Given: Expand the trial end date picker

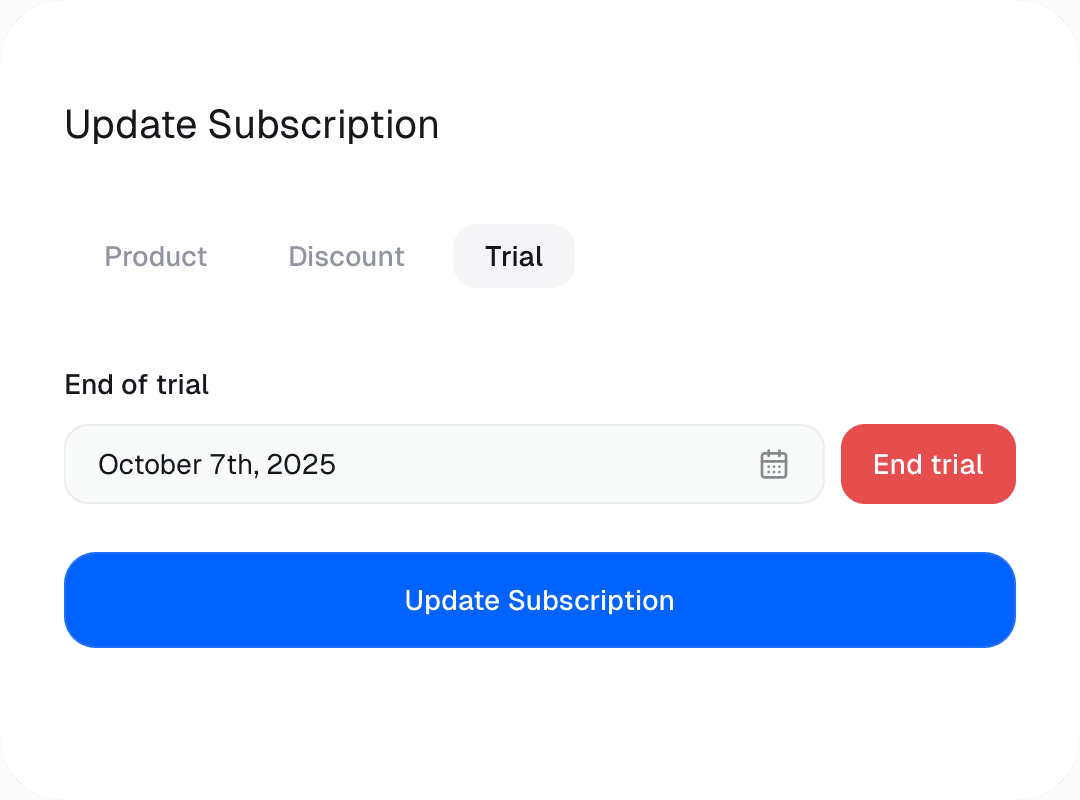Looking at the screenshot, I should (x=444, y=464).
